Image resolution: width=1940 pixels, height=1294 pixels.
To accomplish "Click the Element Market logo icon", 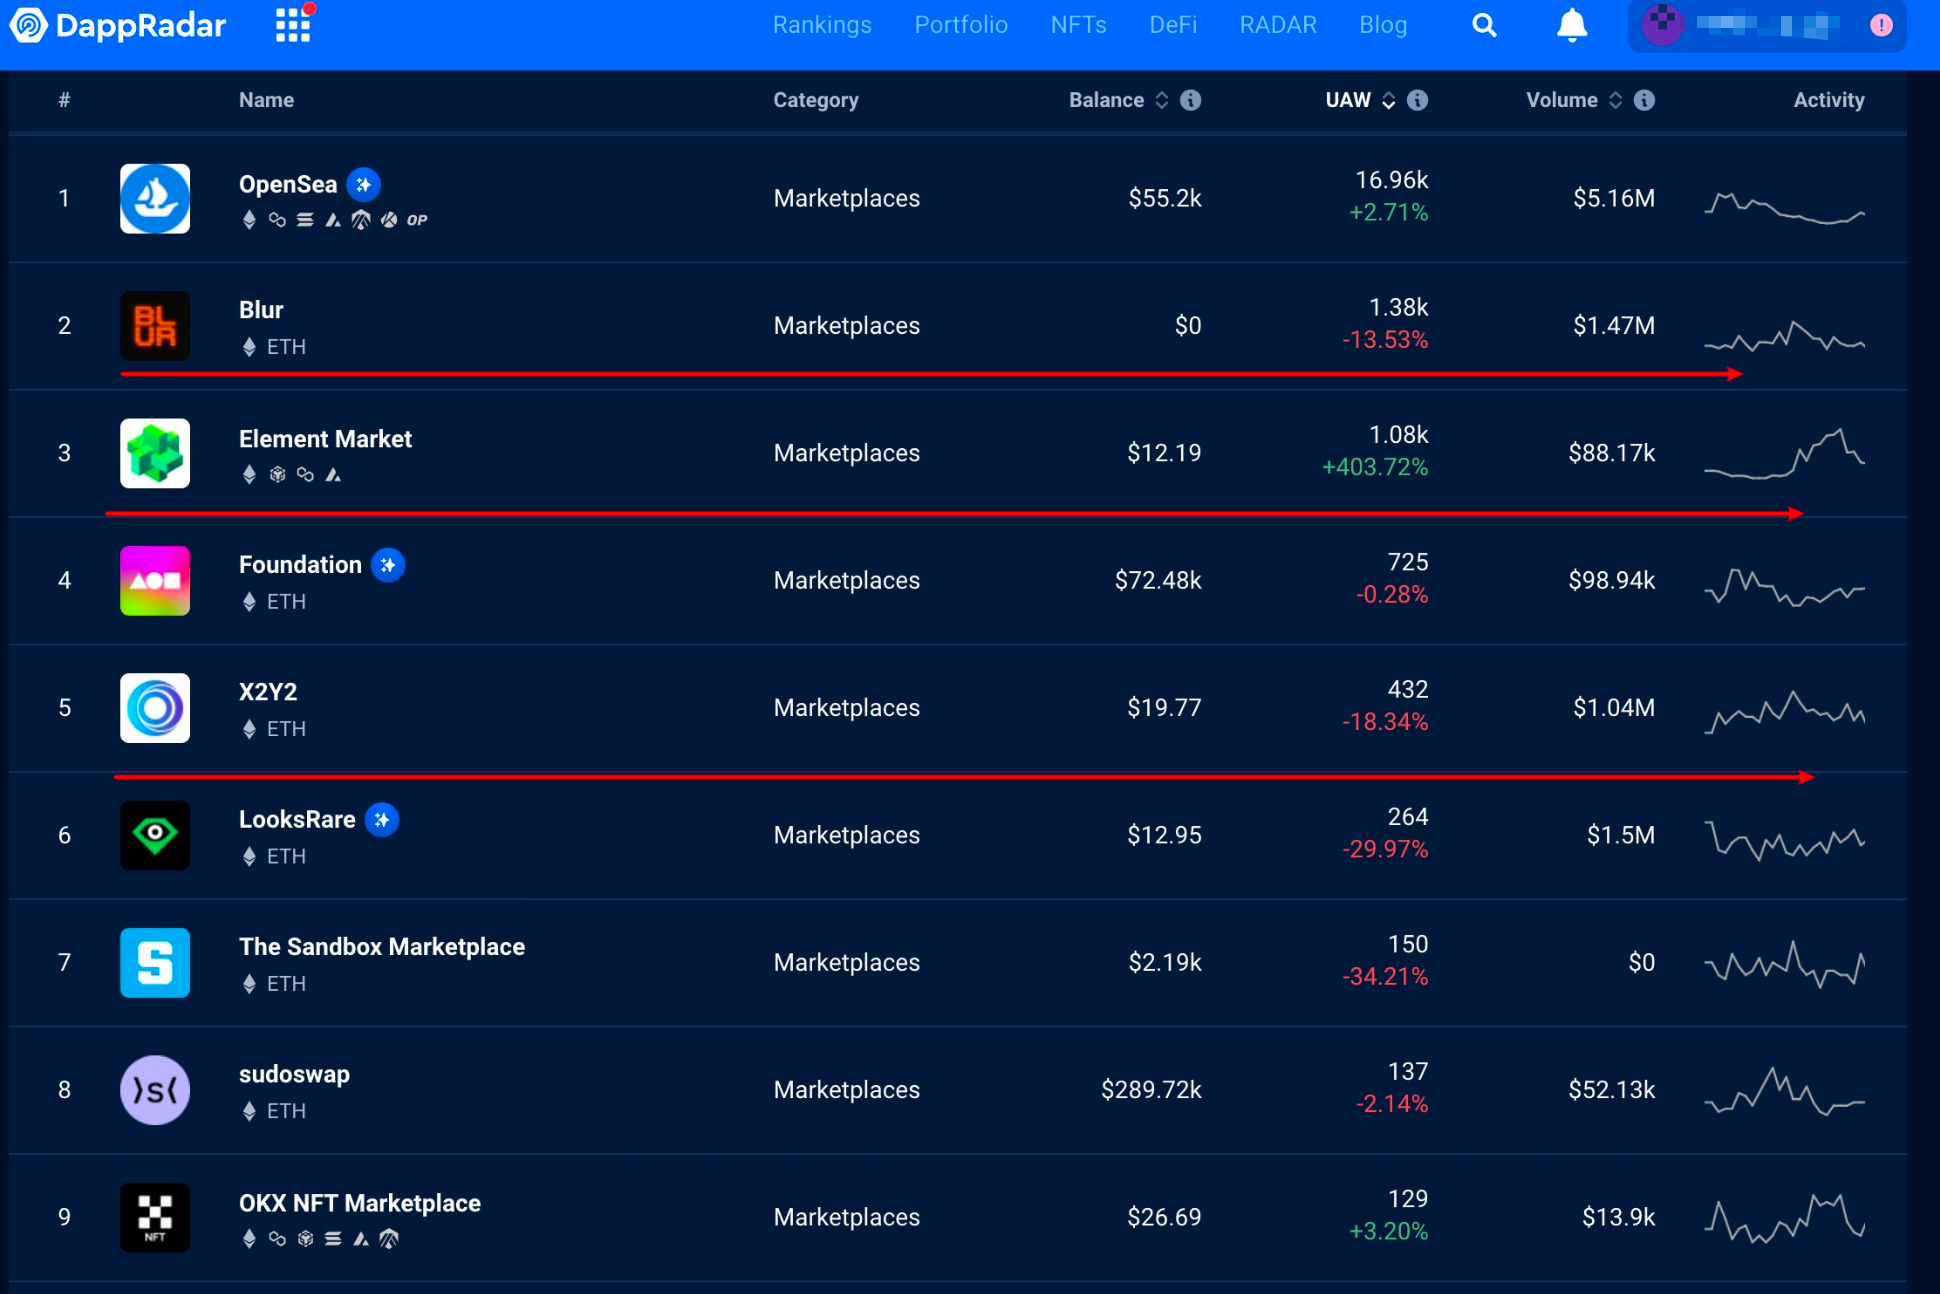I will [x=155, y=453].
